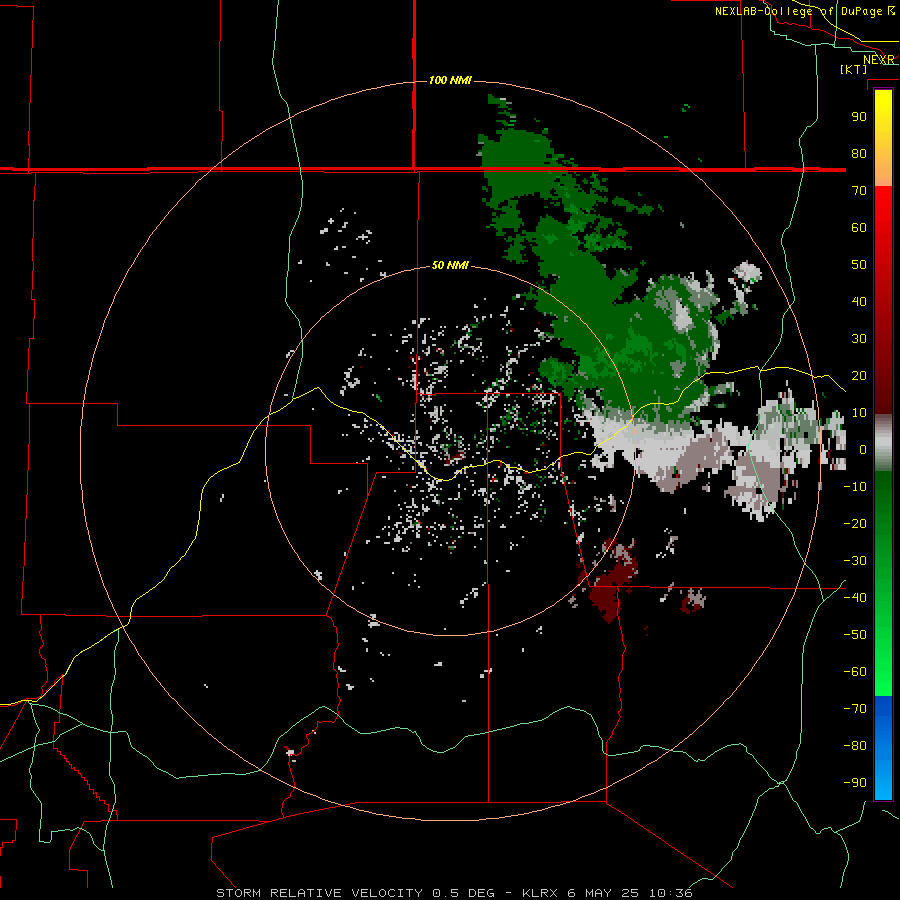900x900 pixels.
Task: Click the 90 value on the velocity scale
Action: click(859, 117)
